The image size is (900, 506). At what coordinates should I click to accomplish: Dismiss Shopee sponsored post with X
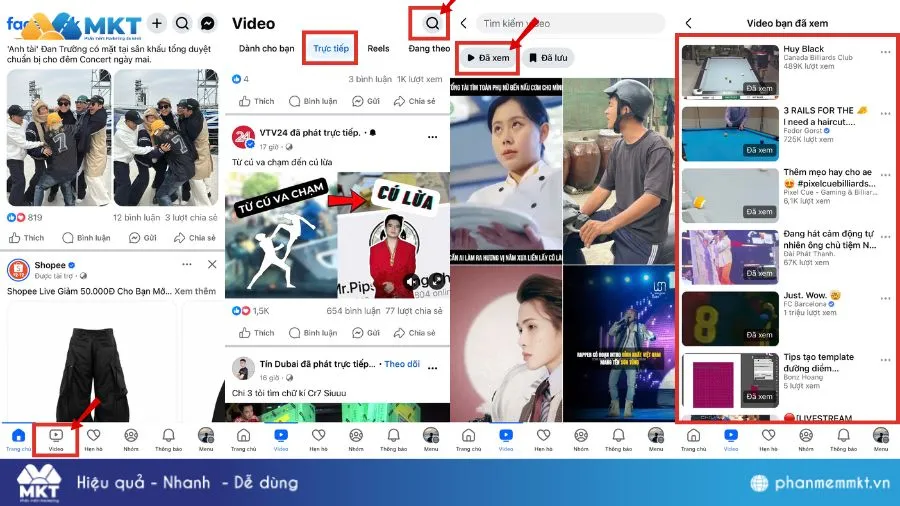tap(212, 264)
